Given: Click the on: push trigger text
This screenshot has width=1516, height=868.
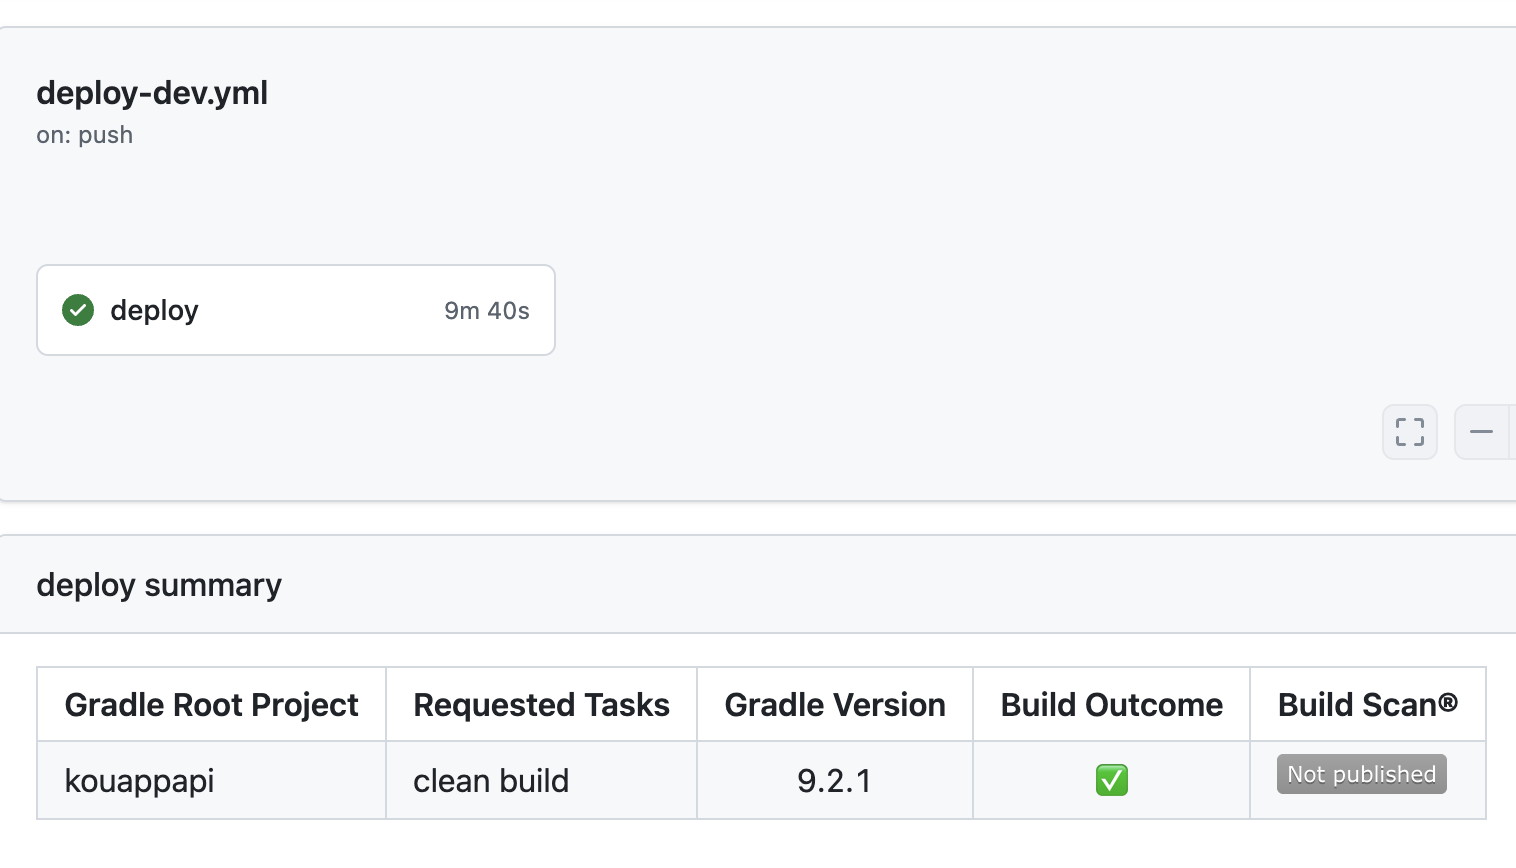Looking at the screenshot, I should [x=85, y=135].
